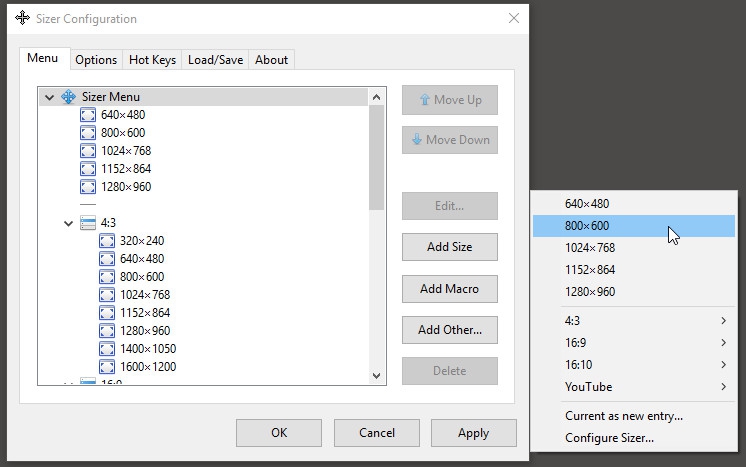Open 16:9 submenu arrow in popup menu
Viewport: 746px width, 467px height.
coord(723,342)
